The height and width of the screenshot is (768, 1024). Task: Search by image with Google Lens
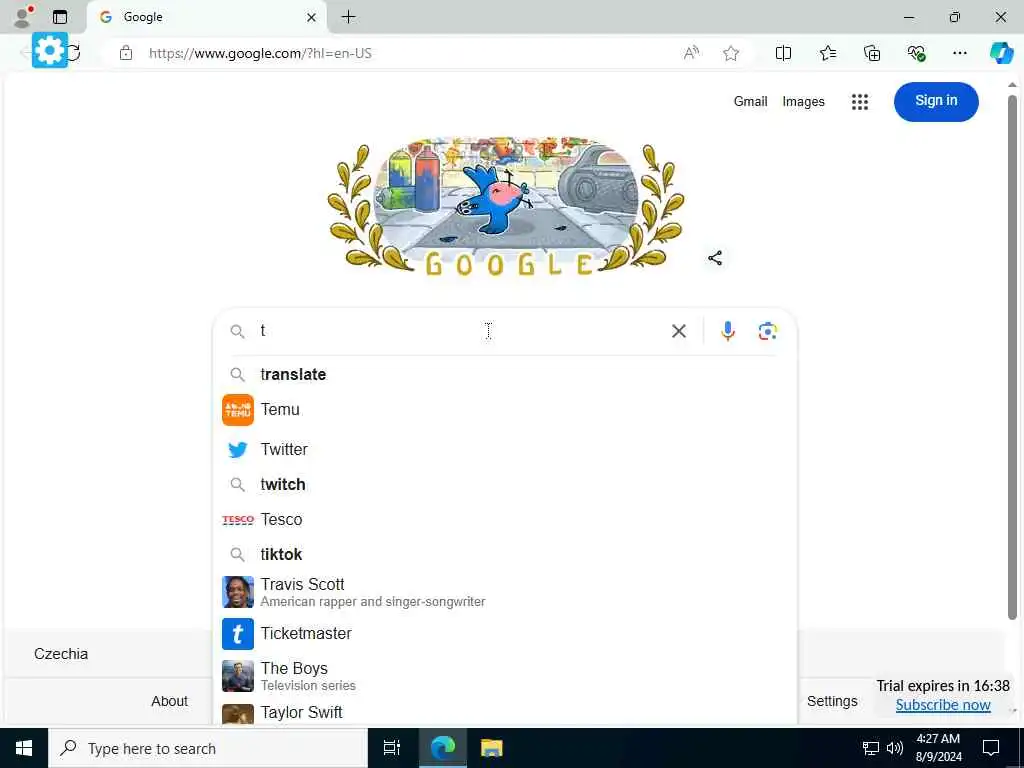point(767,331)
